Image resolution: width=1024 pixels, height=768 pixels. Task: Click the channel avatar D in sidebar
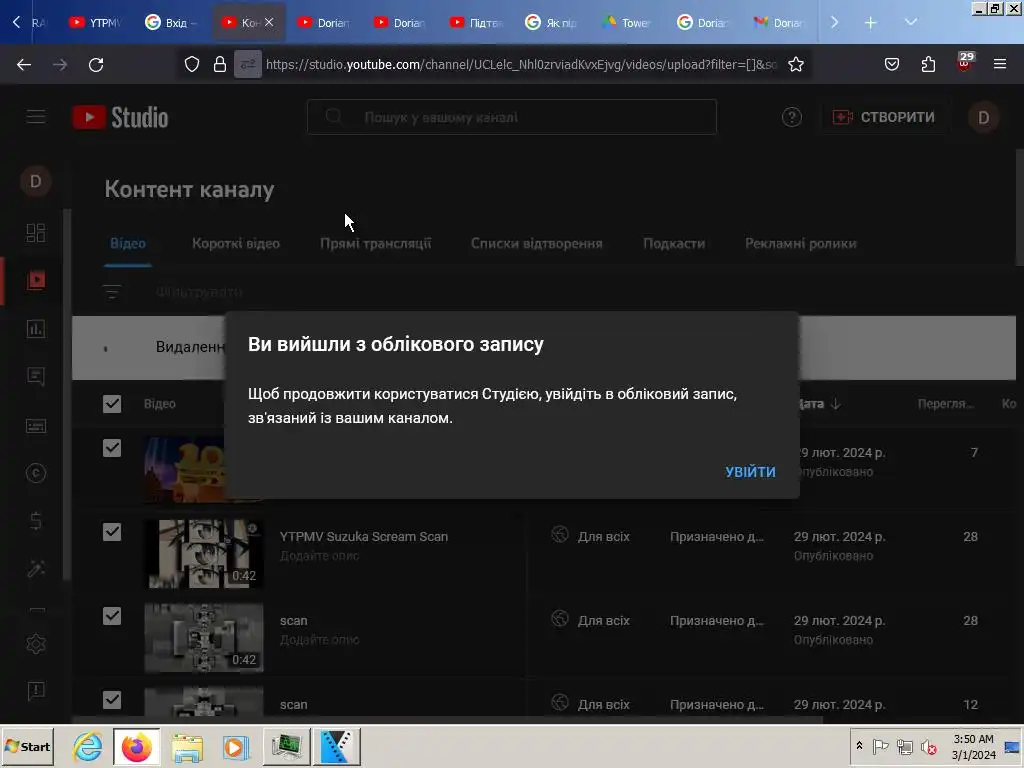(36, 181)
